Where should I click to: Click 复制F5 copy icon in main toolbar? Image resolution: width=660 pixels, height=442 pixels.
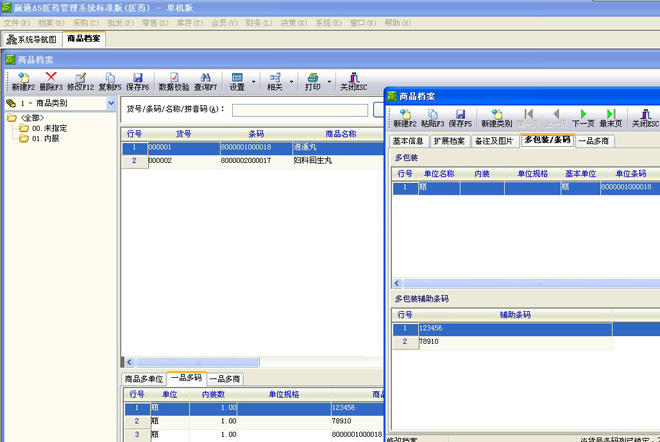tap(110, 81)
